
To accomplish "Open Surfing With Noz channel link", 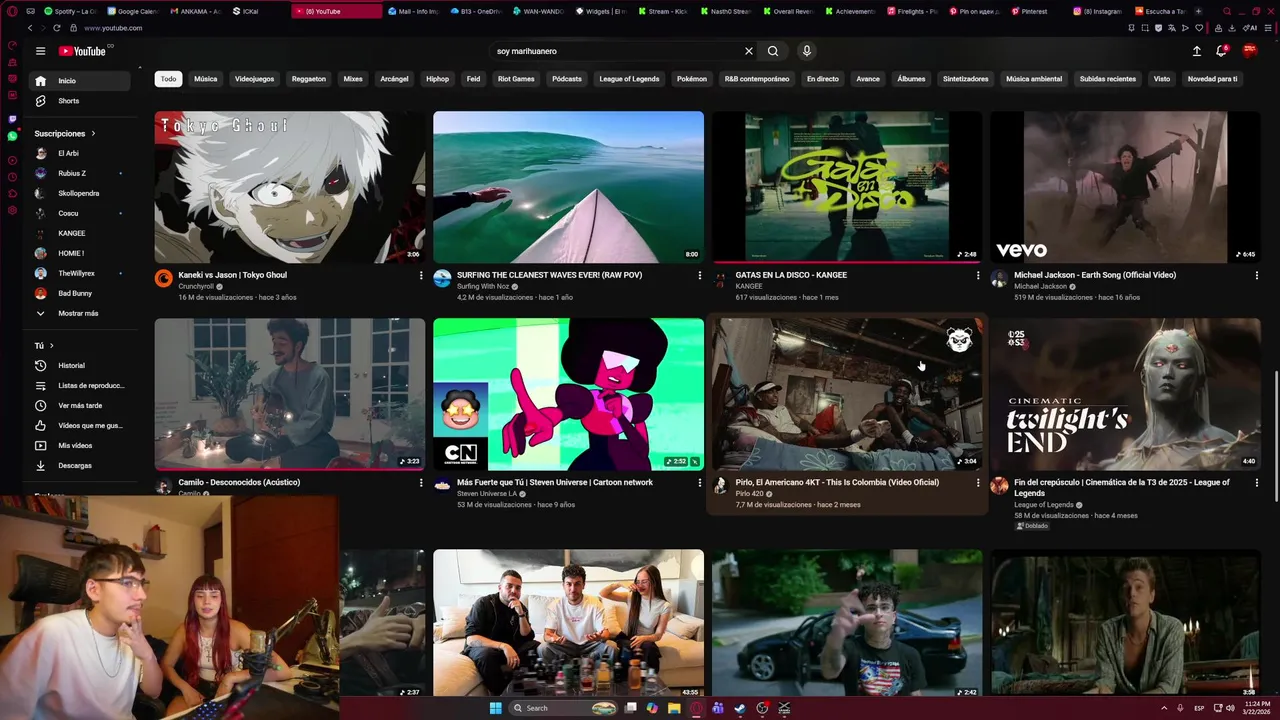I will [483, 286].
